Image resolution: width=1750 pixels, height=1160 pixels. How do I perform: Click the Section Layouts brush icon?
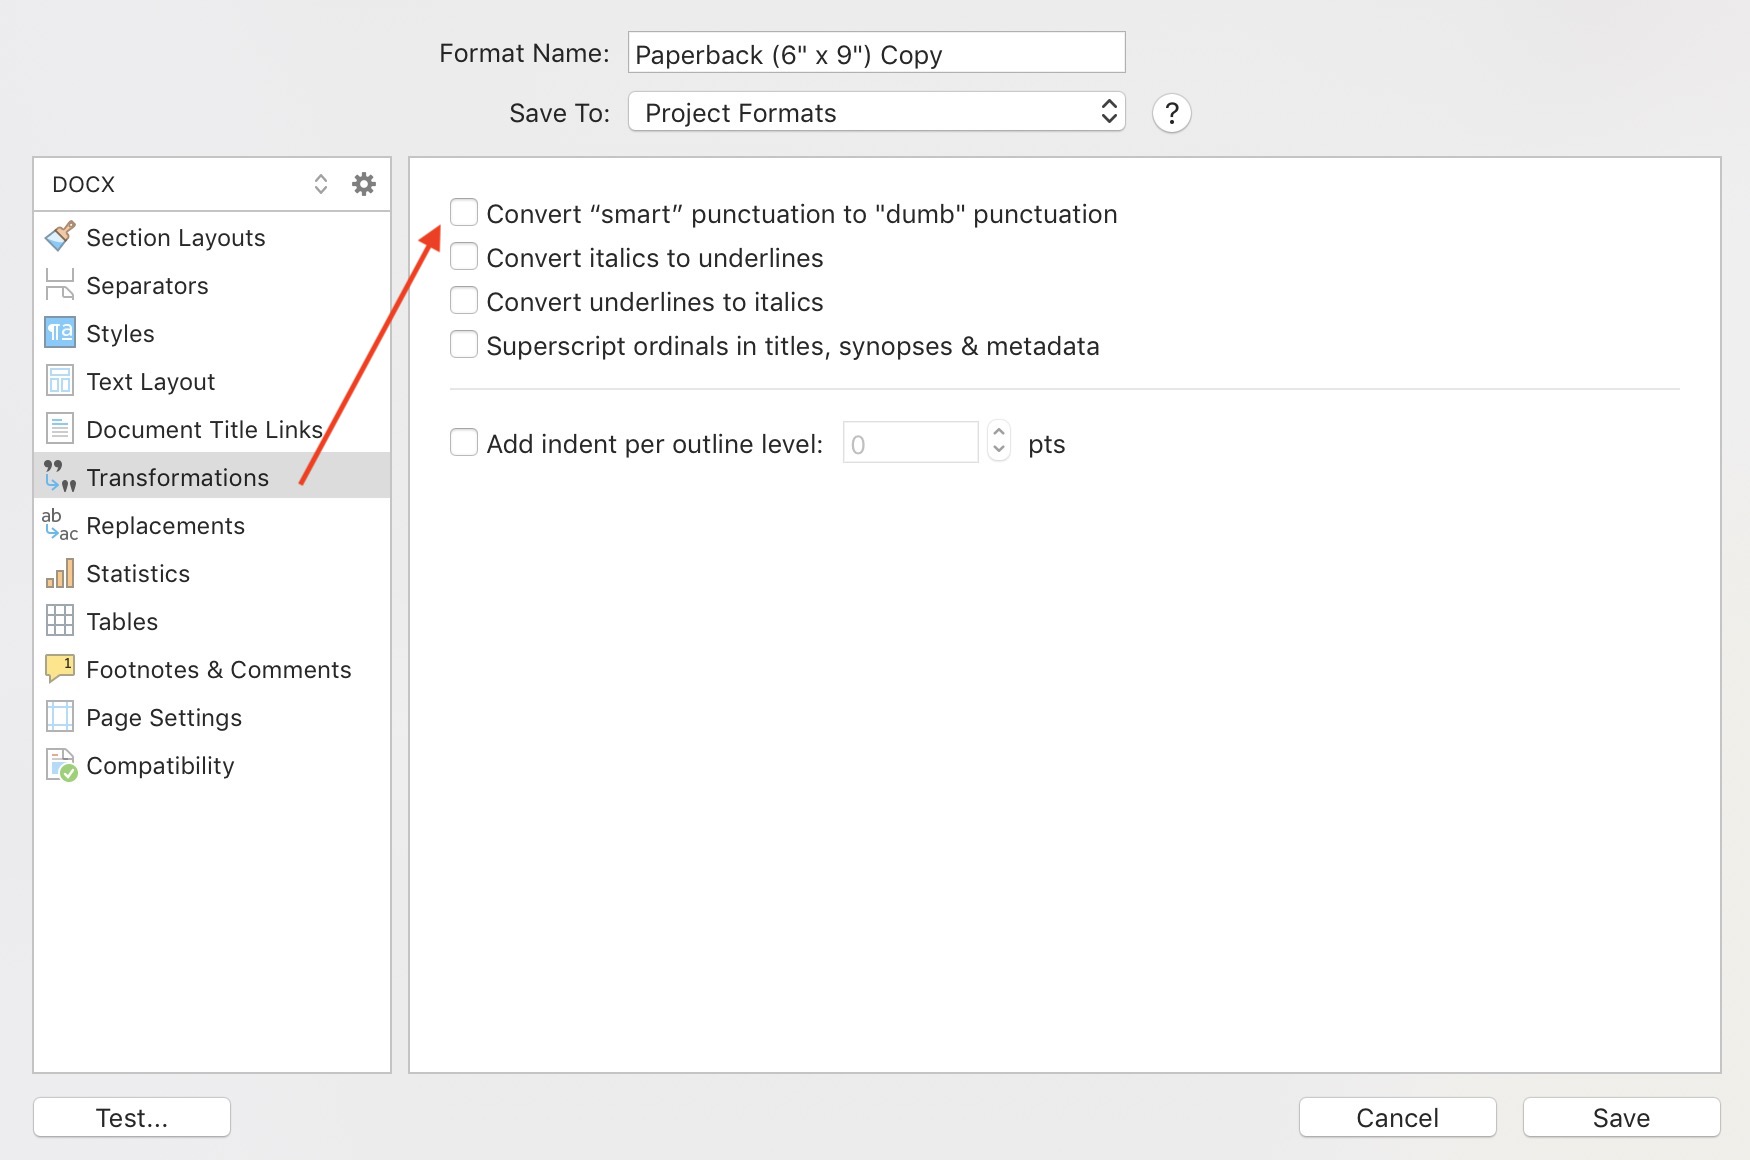[x=60, y=237]
